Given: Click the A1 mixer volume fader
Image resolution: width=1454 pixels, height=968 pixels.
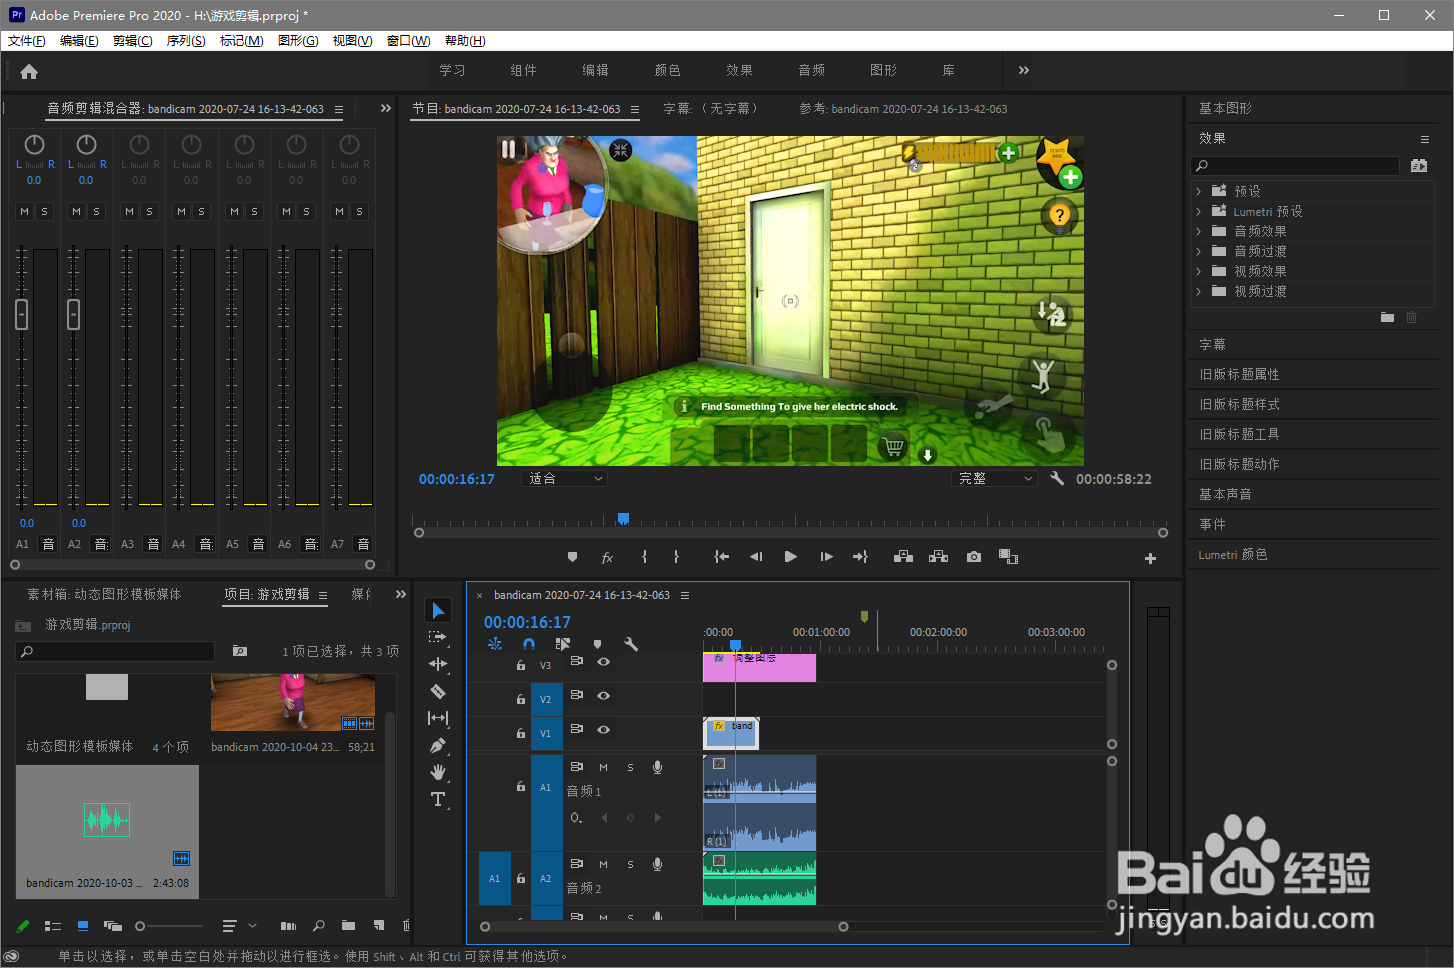Looking at the screenshot, I should pyautogui.click(x=22, y=314).
